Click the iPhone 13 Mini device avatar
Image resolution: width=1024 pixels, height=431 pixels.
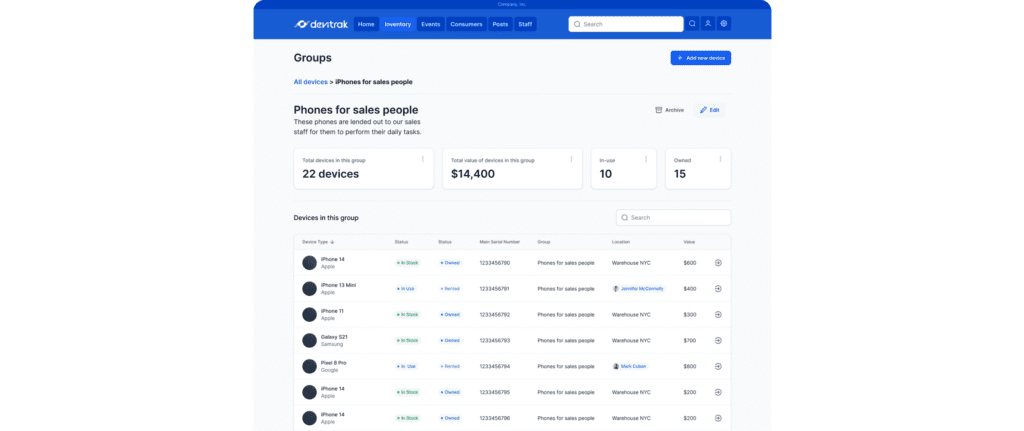point(309,288)
